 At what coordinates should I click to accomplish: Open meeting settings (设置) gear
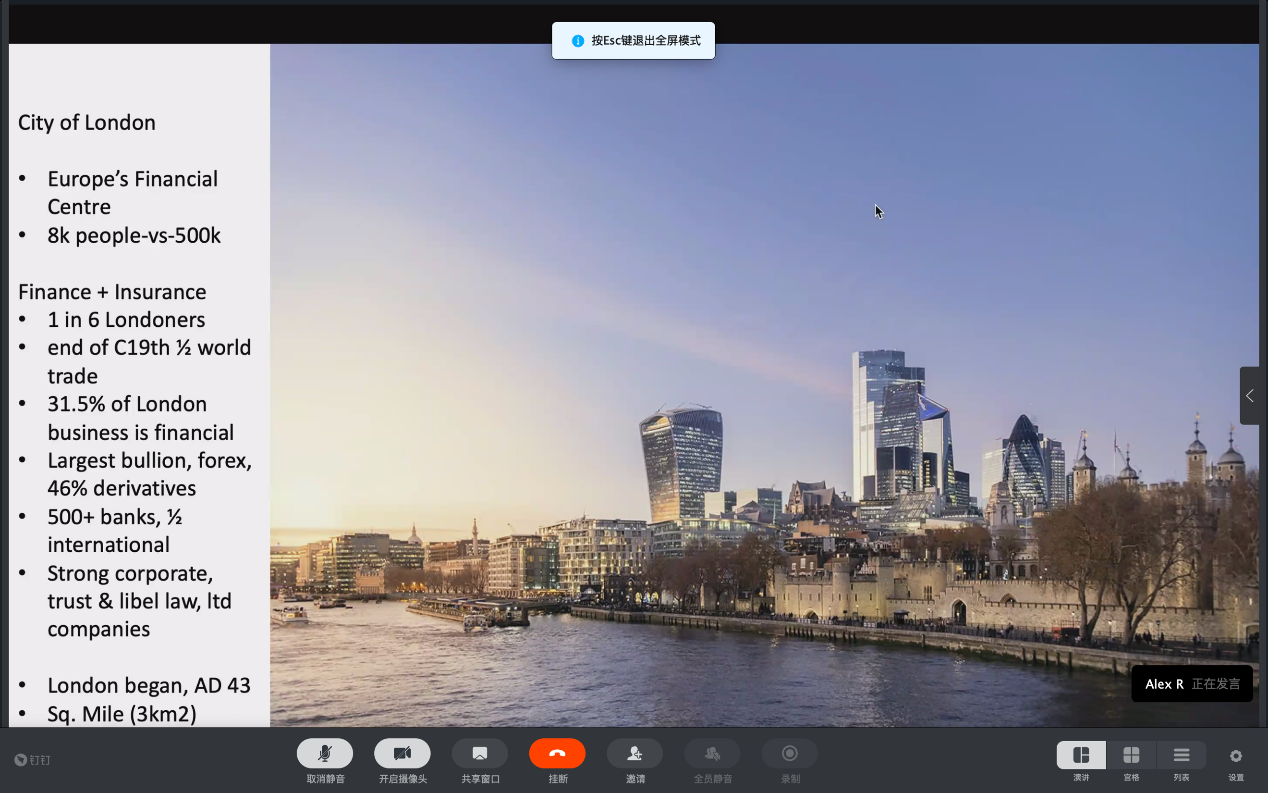[x=1236, y=756]
